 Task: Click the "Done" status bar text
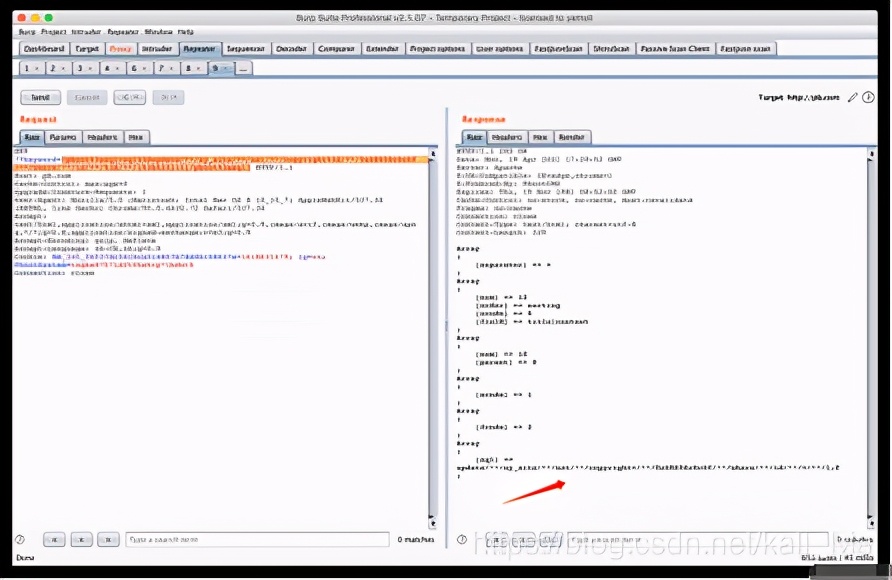pyautogui.click(x=25, y=558)
